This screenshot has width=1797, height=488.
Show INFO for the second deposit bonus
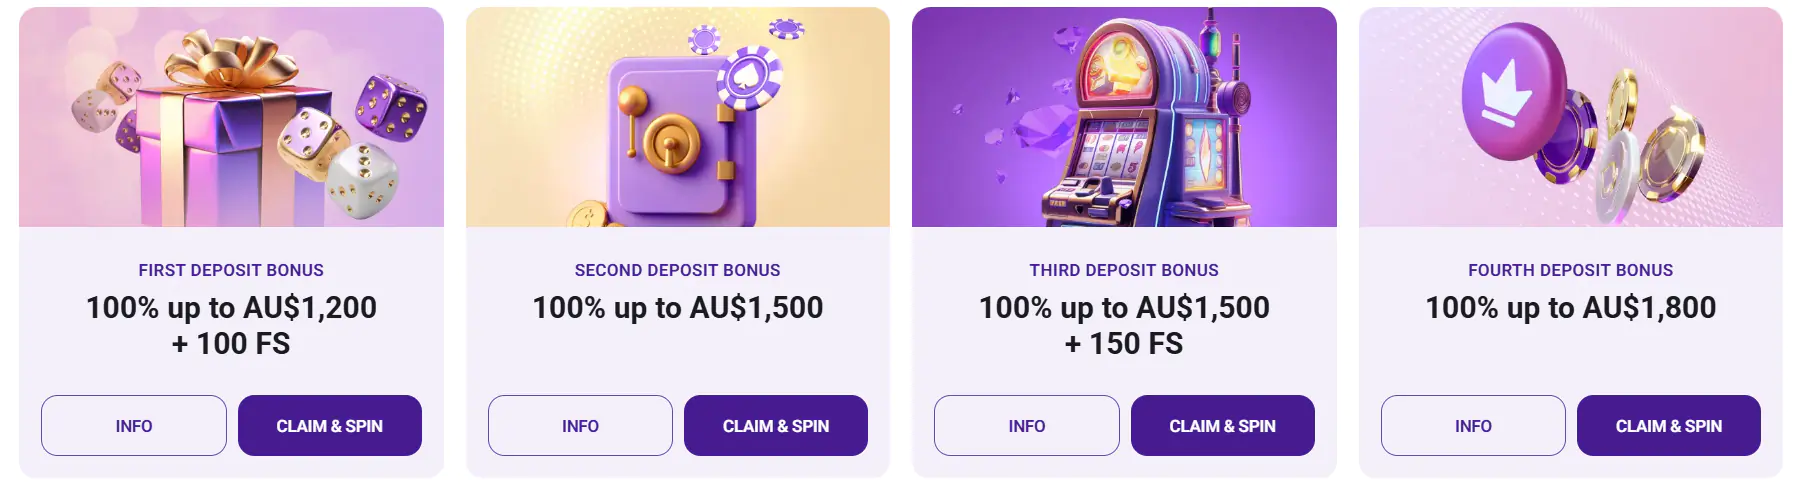580,426
